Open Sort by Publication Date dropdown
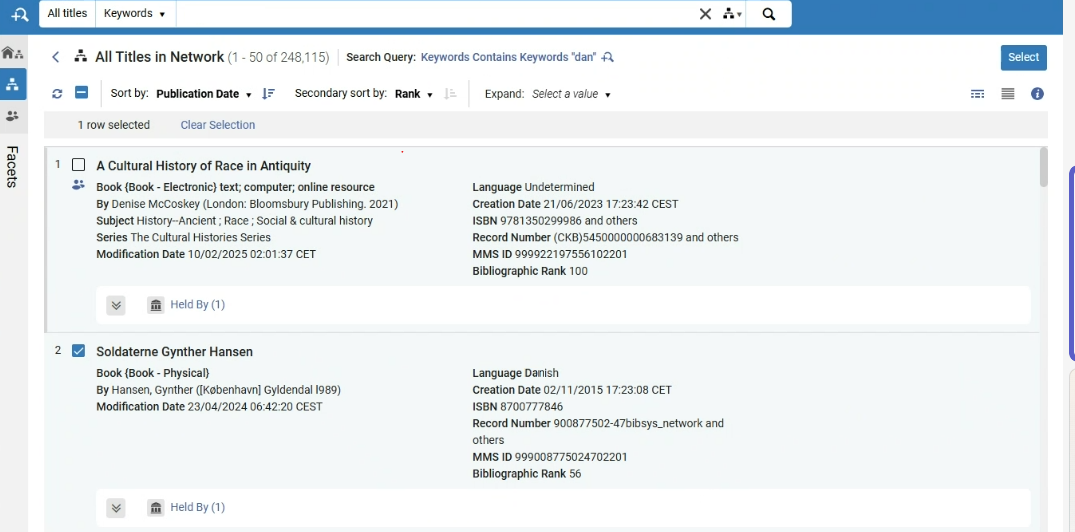 (204, 94)
